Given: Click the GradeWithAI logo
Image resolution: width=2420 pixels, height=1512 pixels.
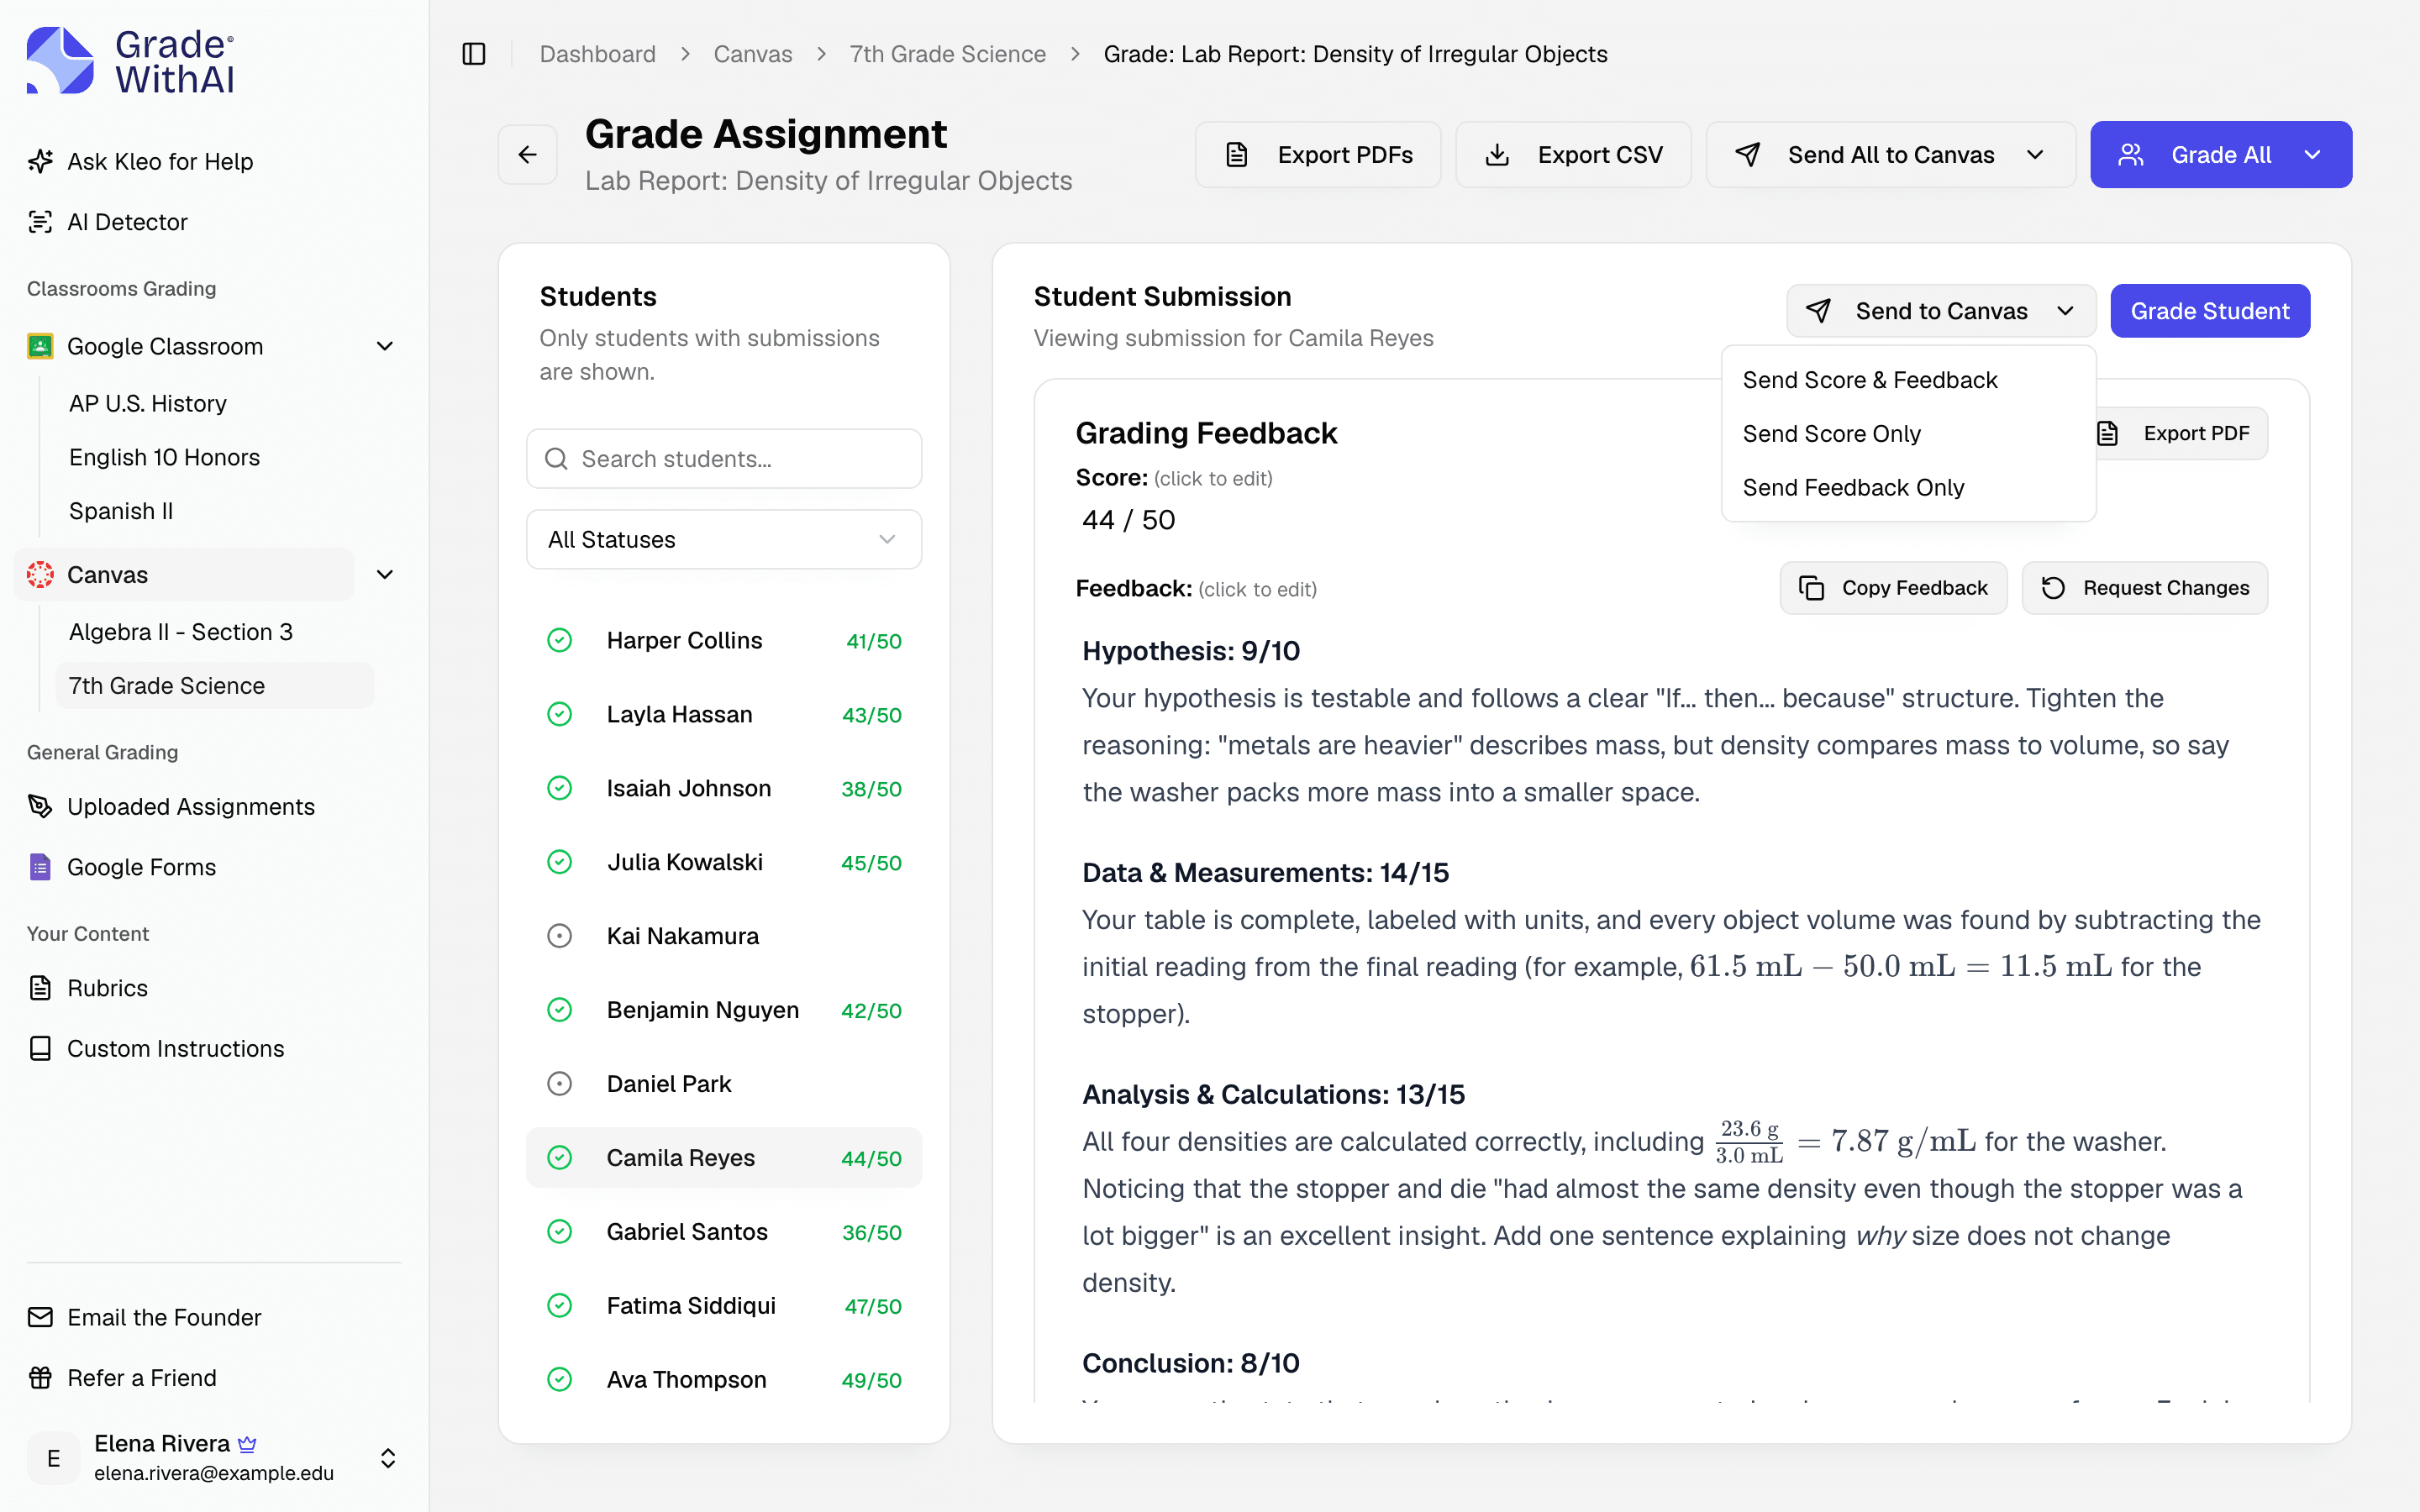Looking at the screenshot, I should coord(131,60).
